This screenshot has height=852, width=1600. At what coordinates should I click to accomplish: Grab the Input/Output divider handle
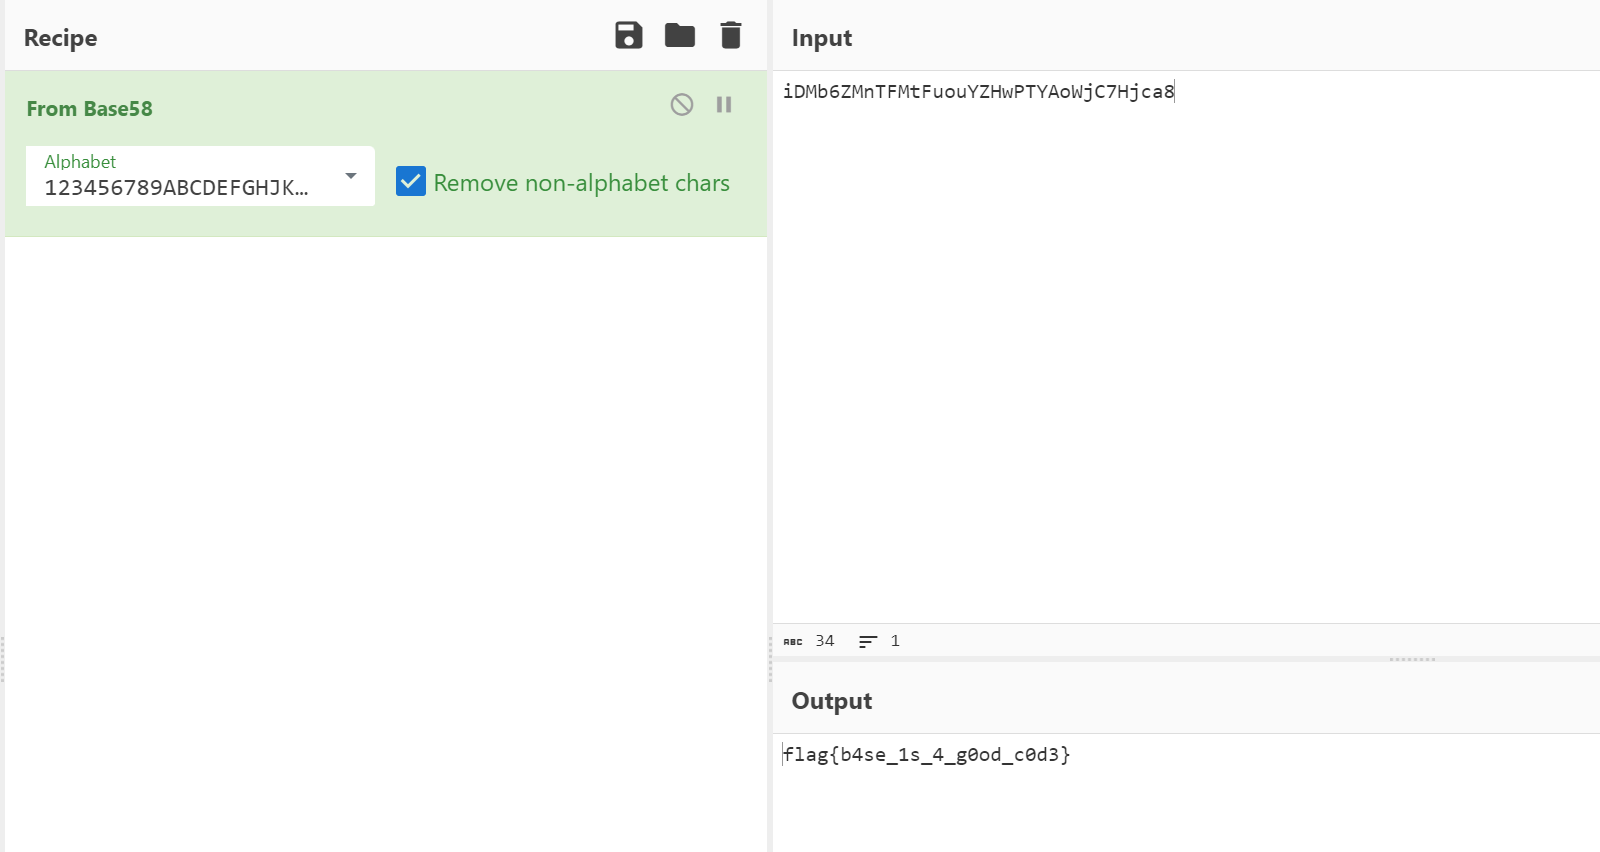coord(1412,659)
